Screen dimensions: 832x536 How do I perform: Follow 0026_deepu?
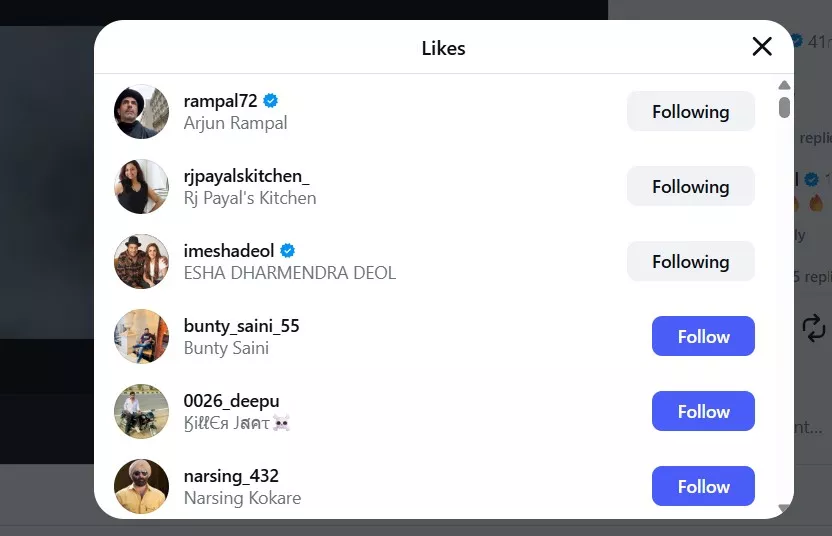point(703,412)
